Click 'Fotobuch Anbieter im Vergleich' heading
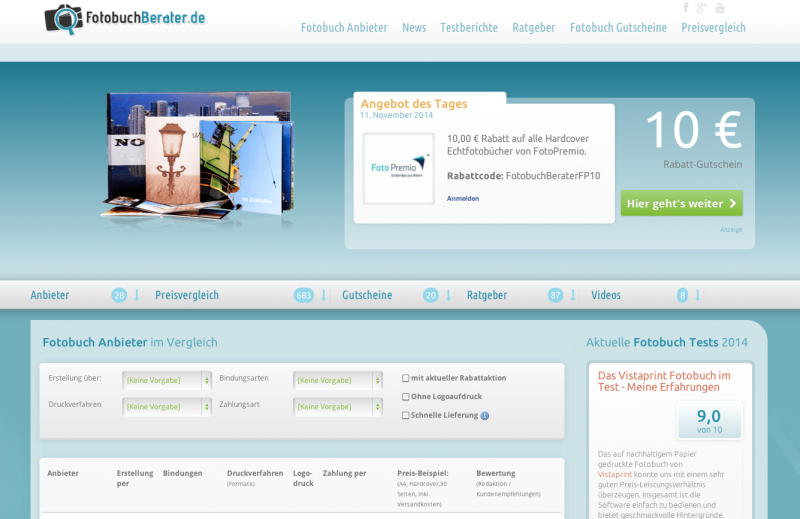This screenshot has height=519, width=800. click(x=130, y=342)
